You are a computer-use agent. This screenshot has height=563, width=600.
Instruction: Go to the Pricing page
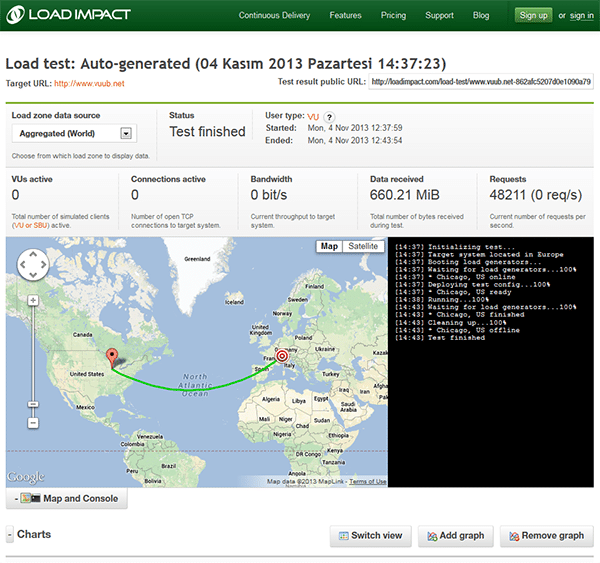click(393, 16)
